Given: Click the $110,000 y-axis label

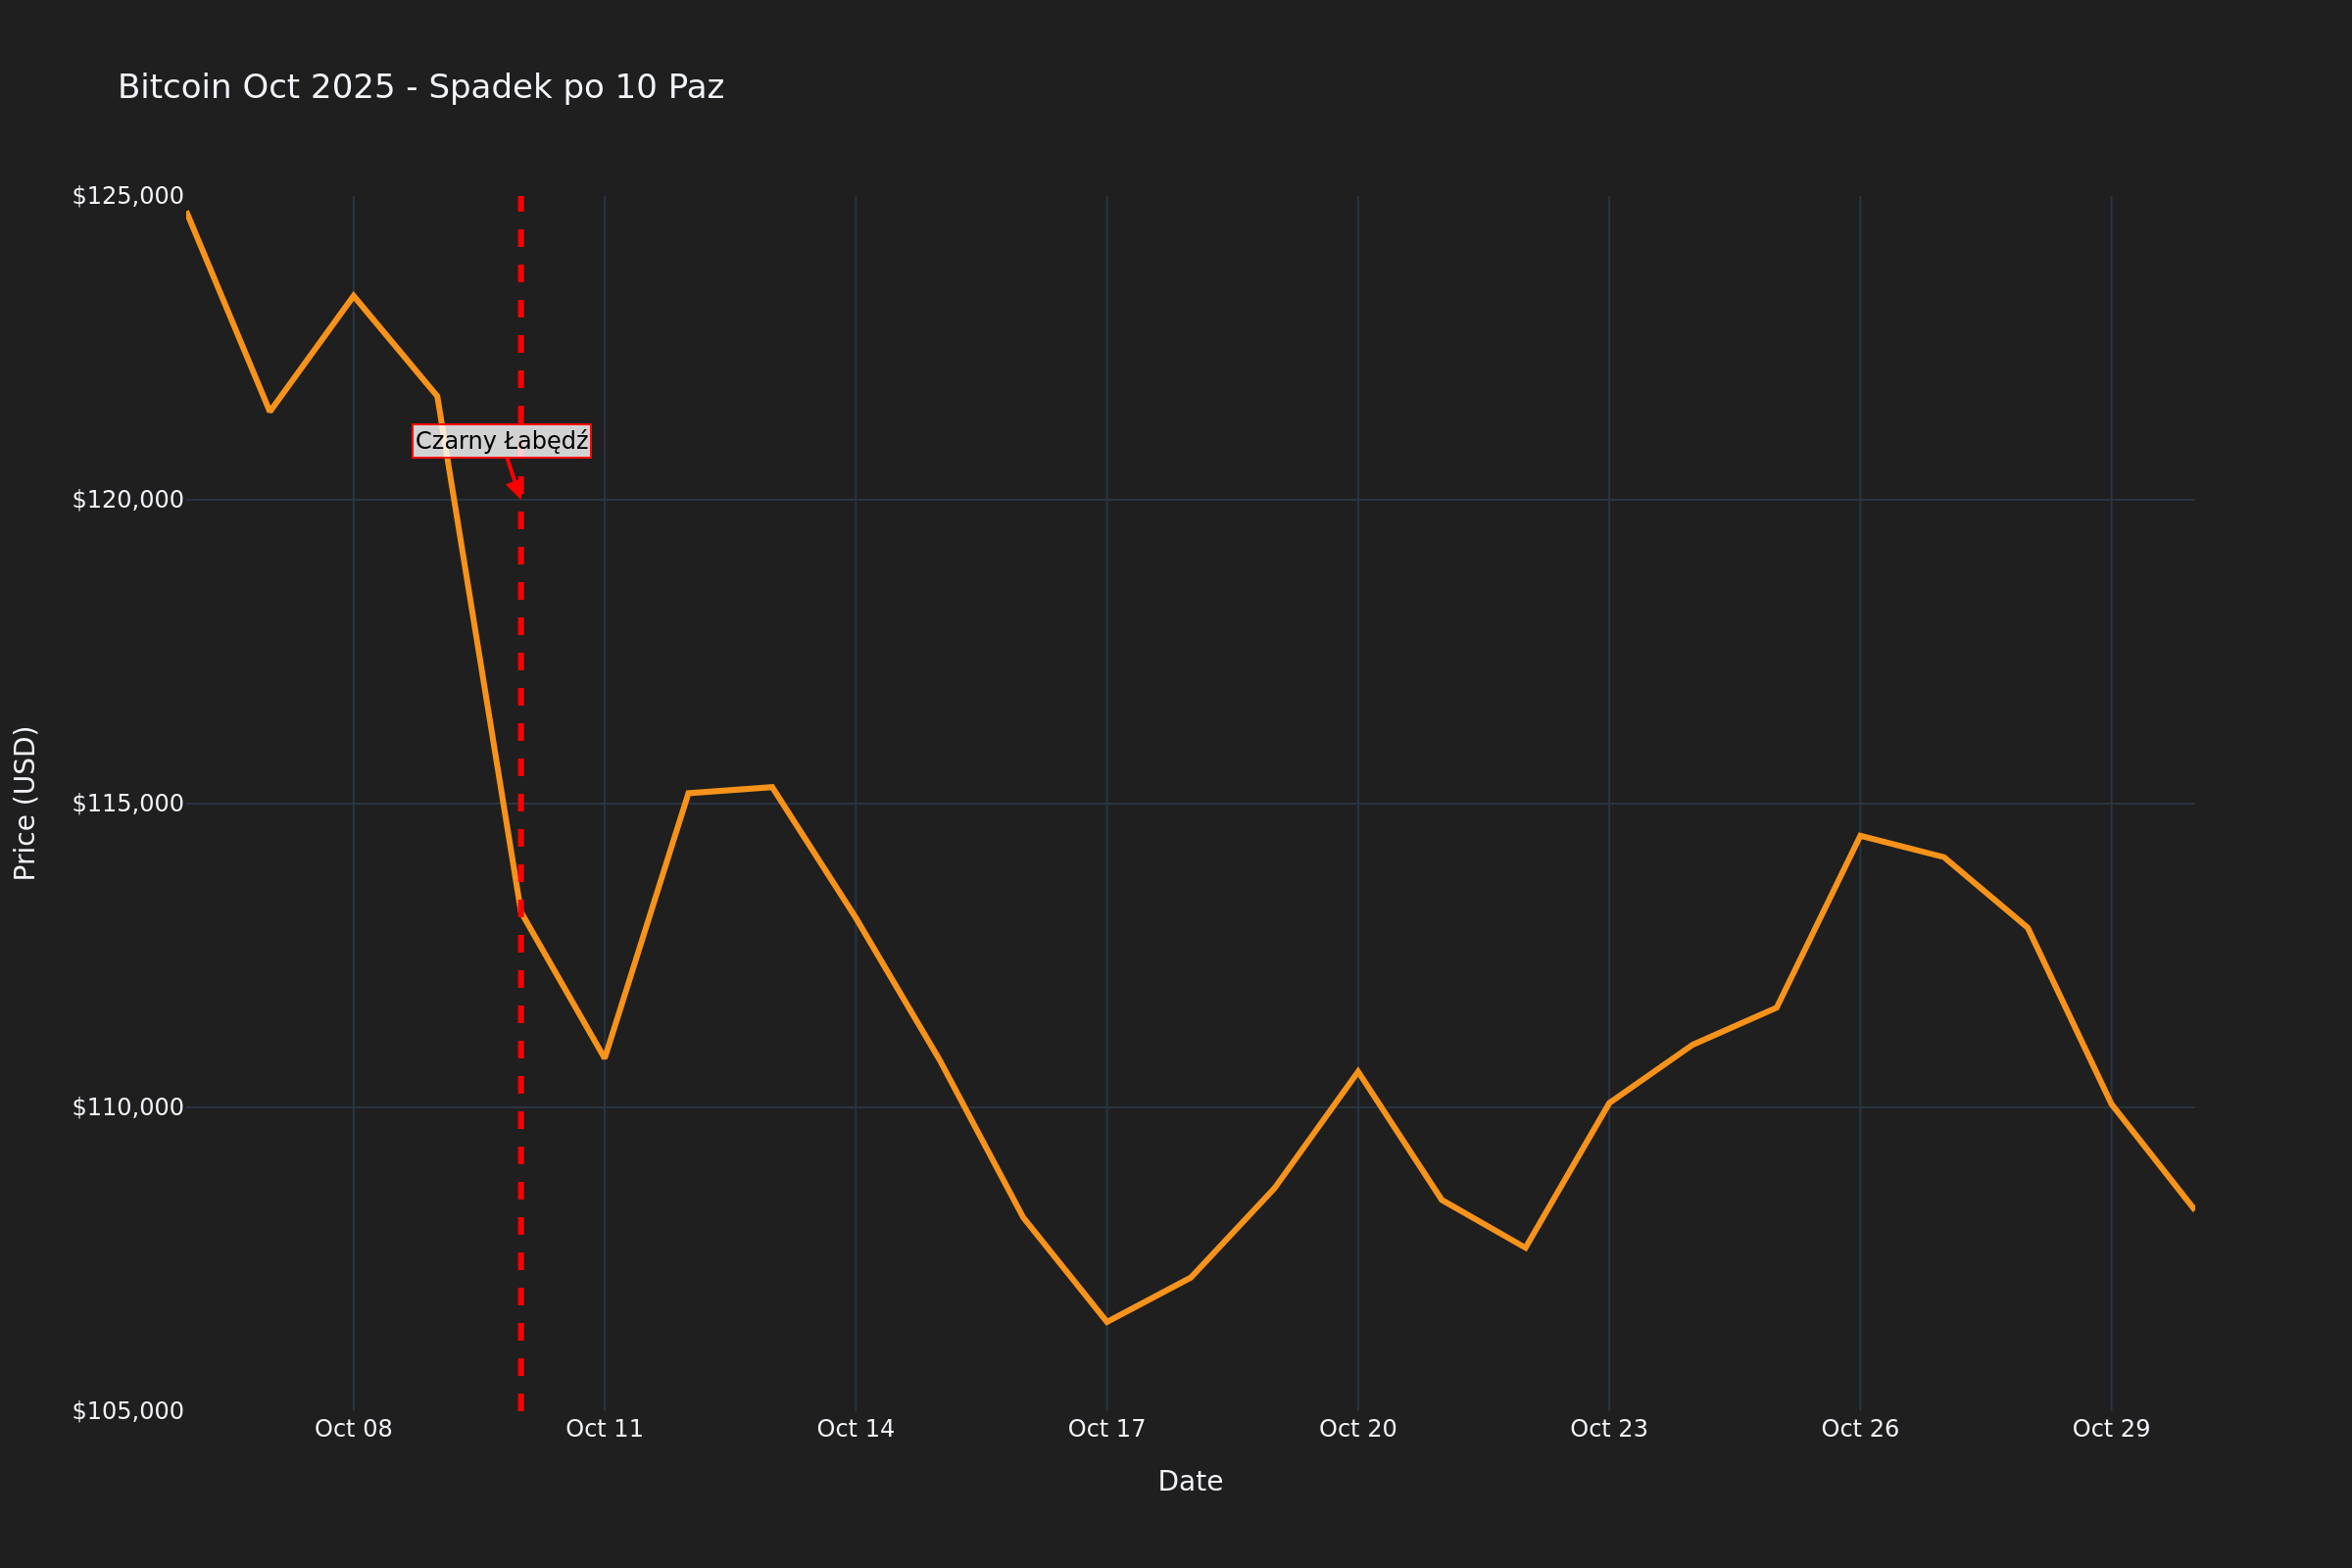Looking at the screenshot, I should pyautogui.click(x=128, y=1107).
